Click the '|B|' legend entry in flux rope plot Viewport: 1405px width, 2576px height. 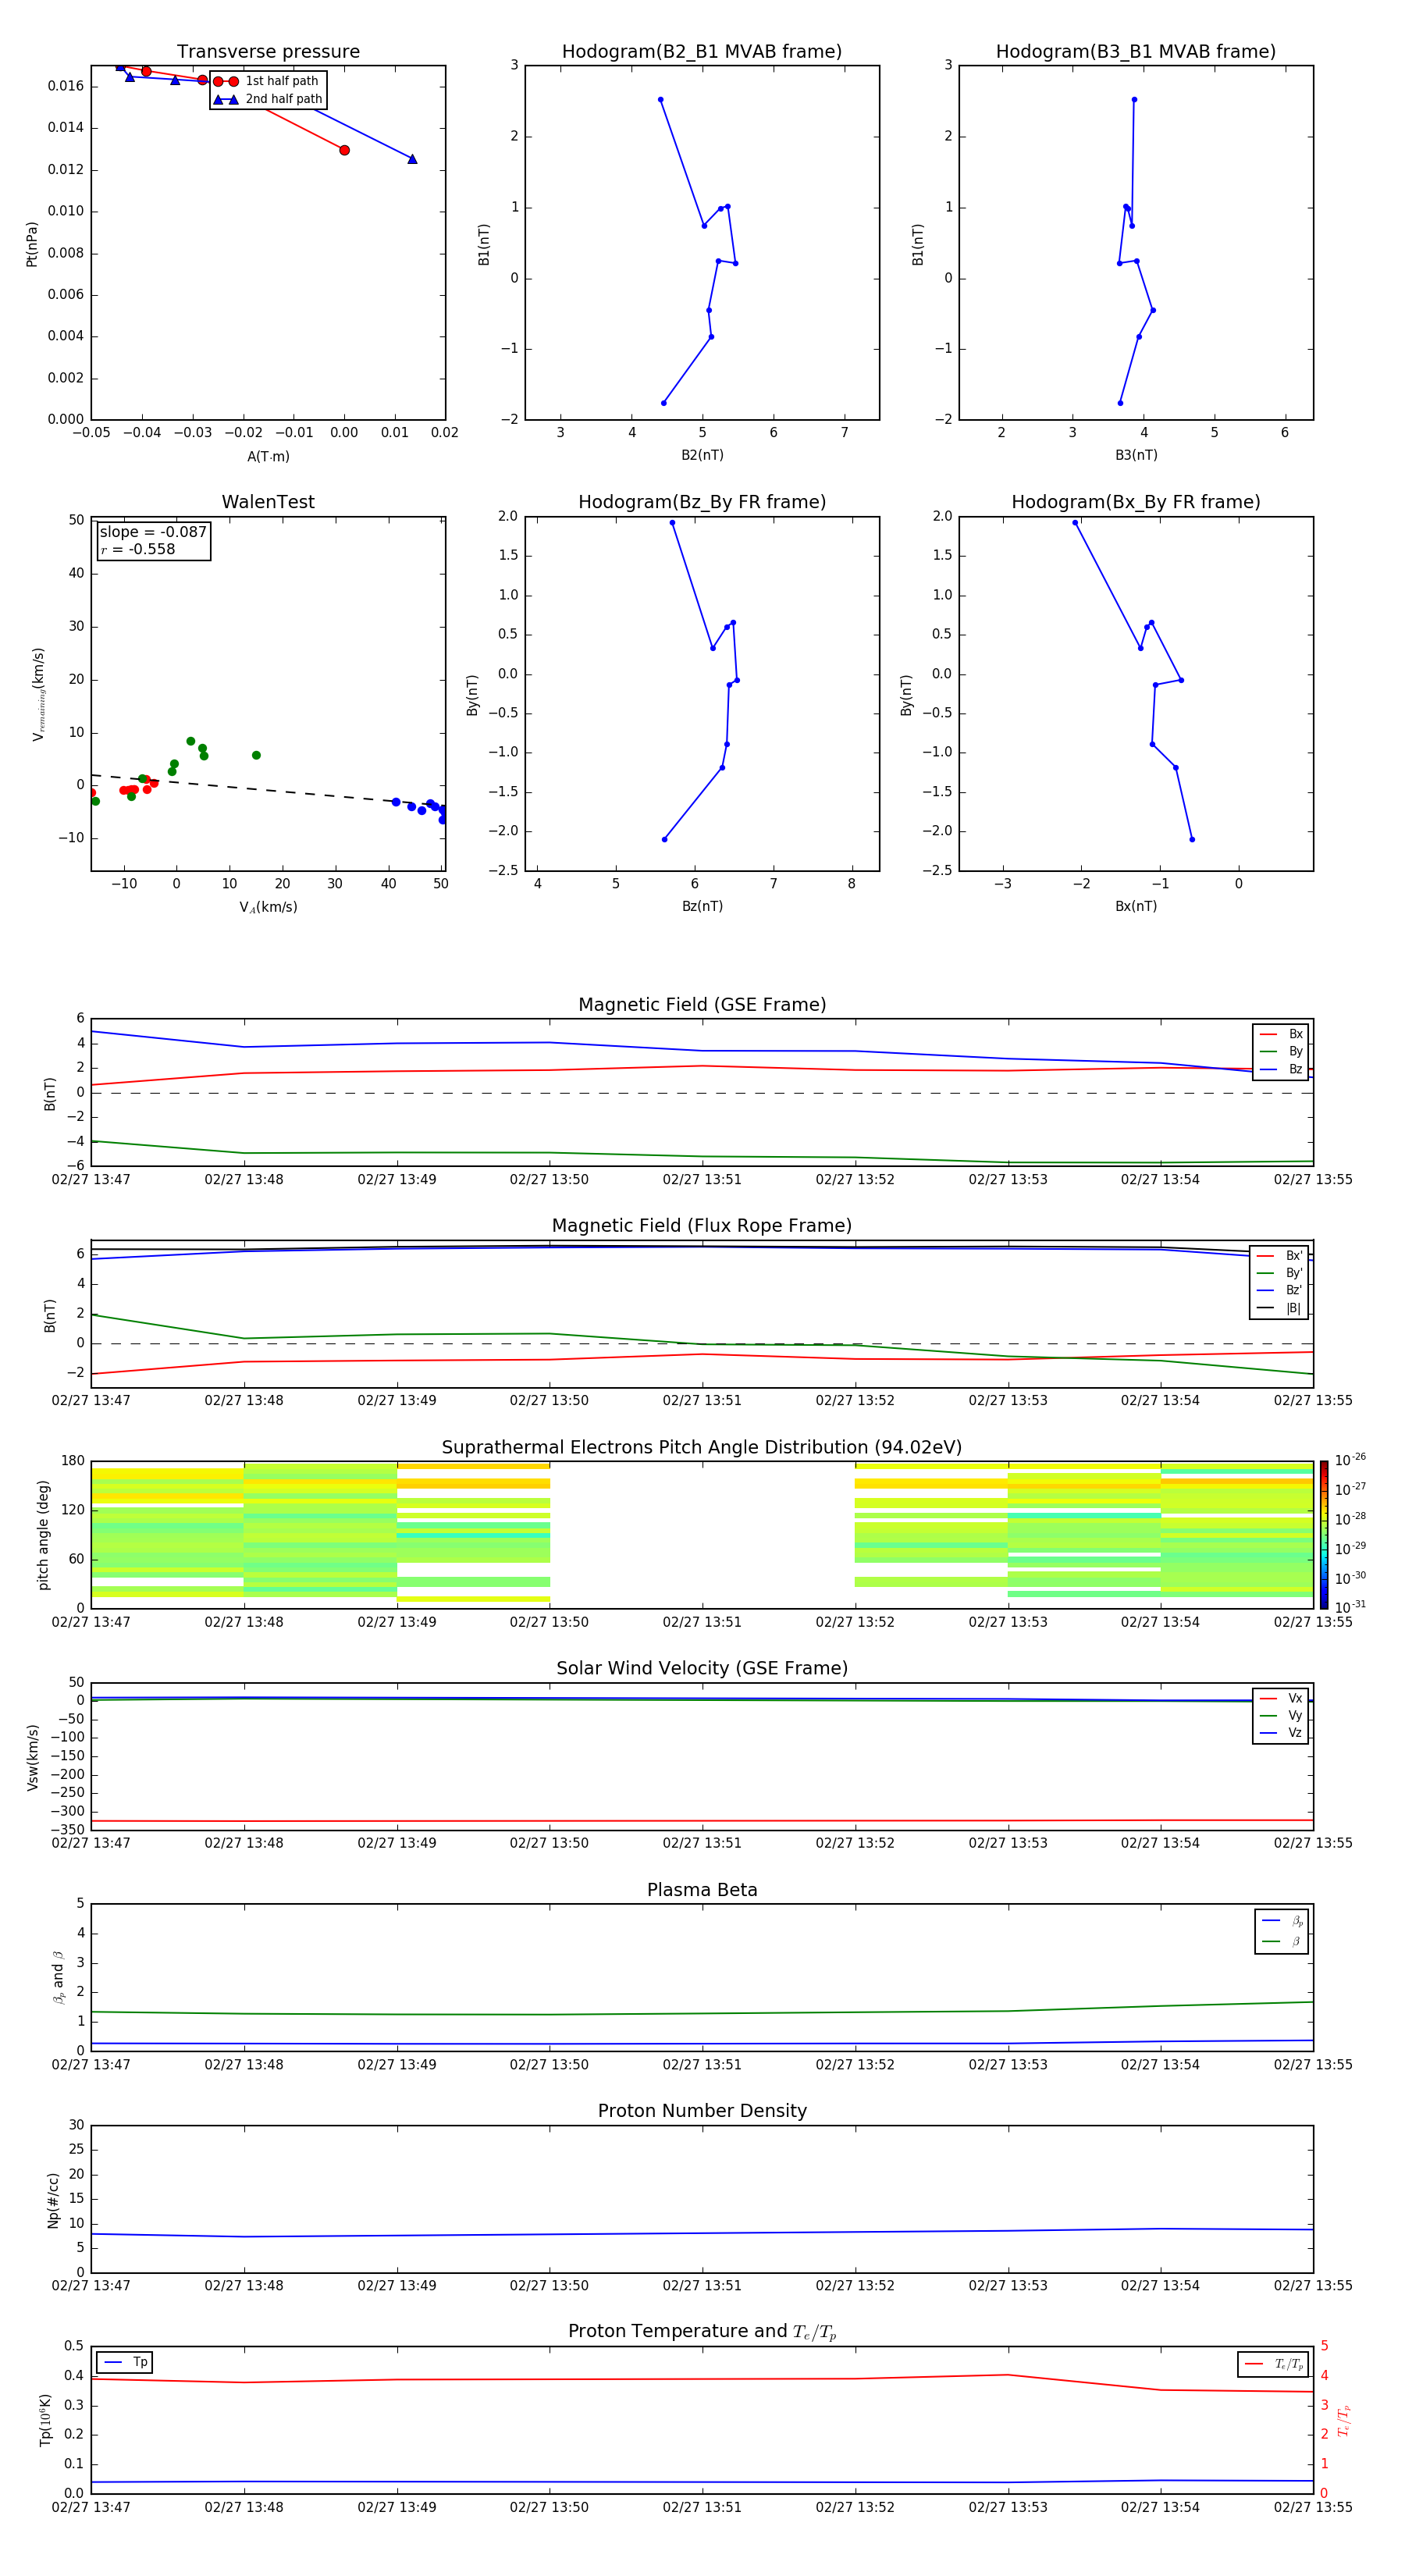click(x=1281, y=1308)
